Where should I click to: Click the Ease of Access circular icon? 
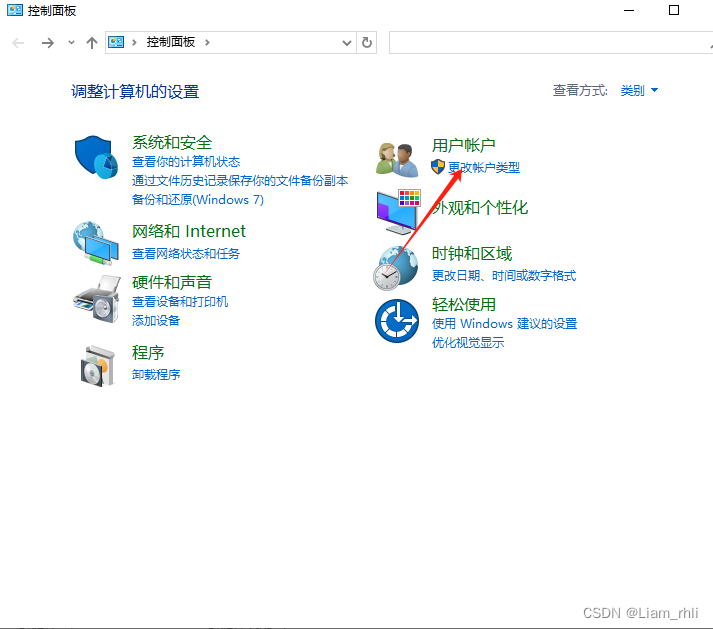click(x=397, y=321)
